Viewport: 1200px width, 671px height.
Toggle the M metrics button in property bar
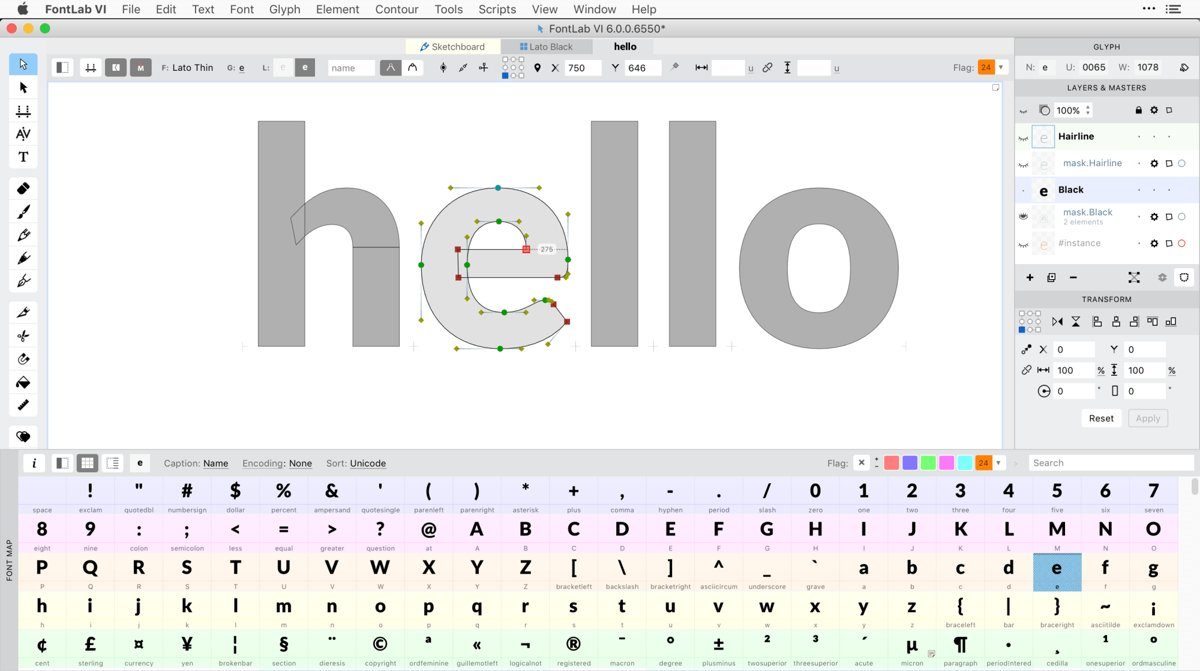141,68
